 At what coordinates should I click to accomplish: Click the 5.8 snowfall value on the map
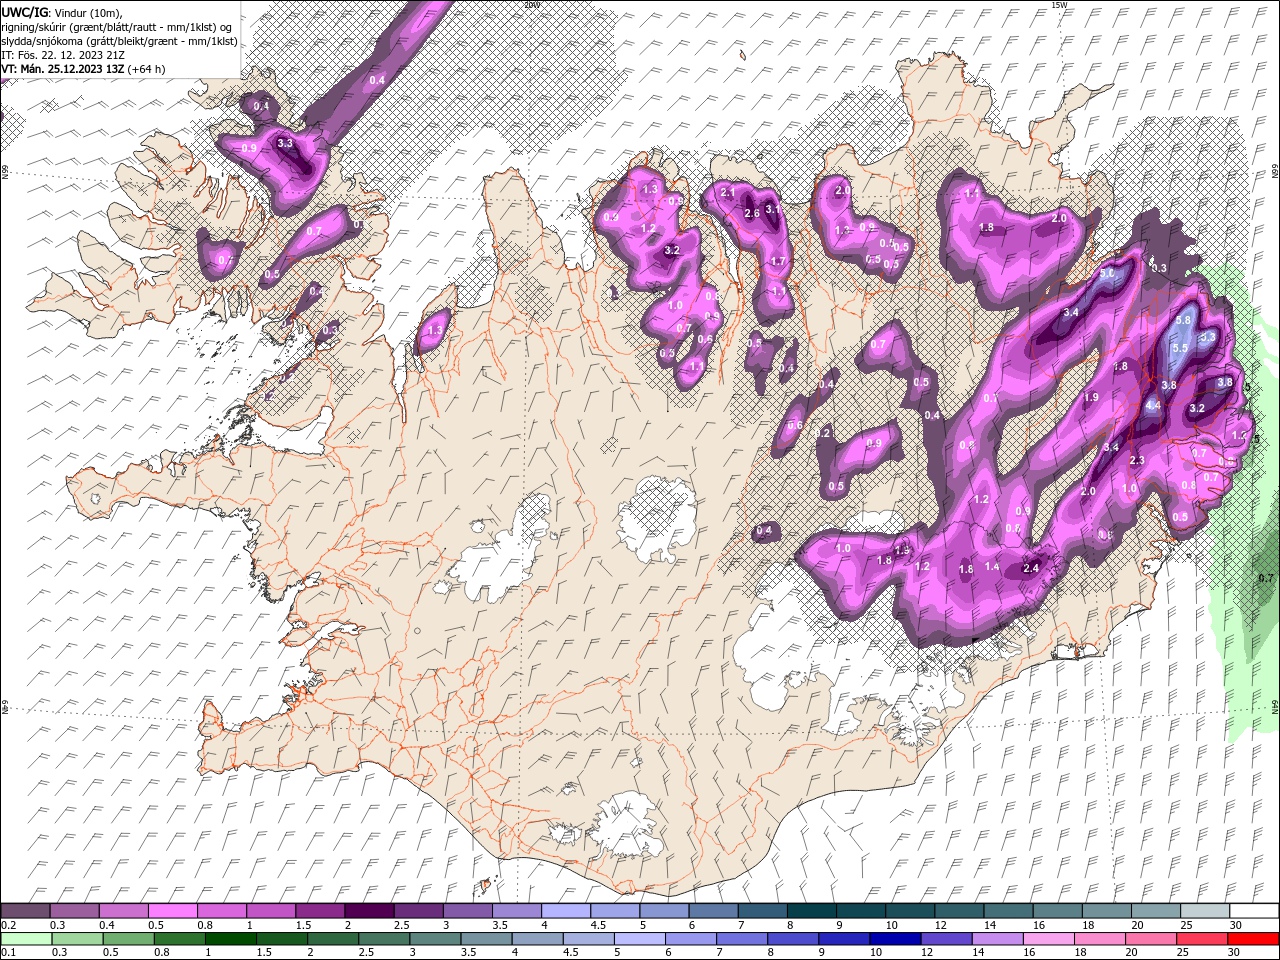click(x=1184, y=320)
